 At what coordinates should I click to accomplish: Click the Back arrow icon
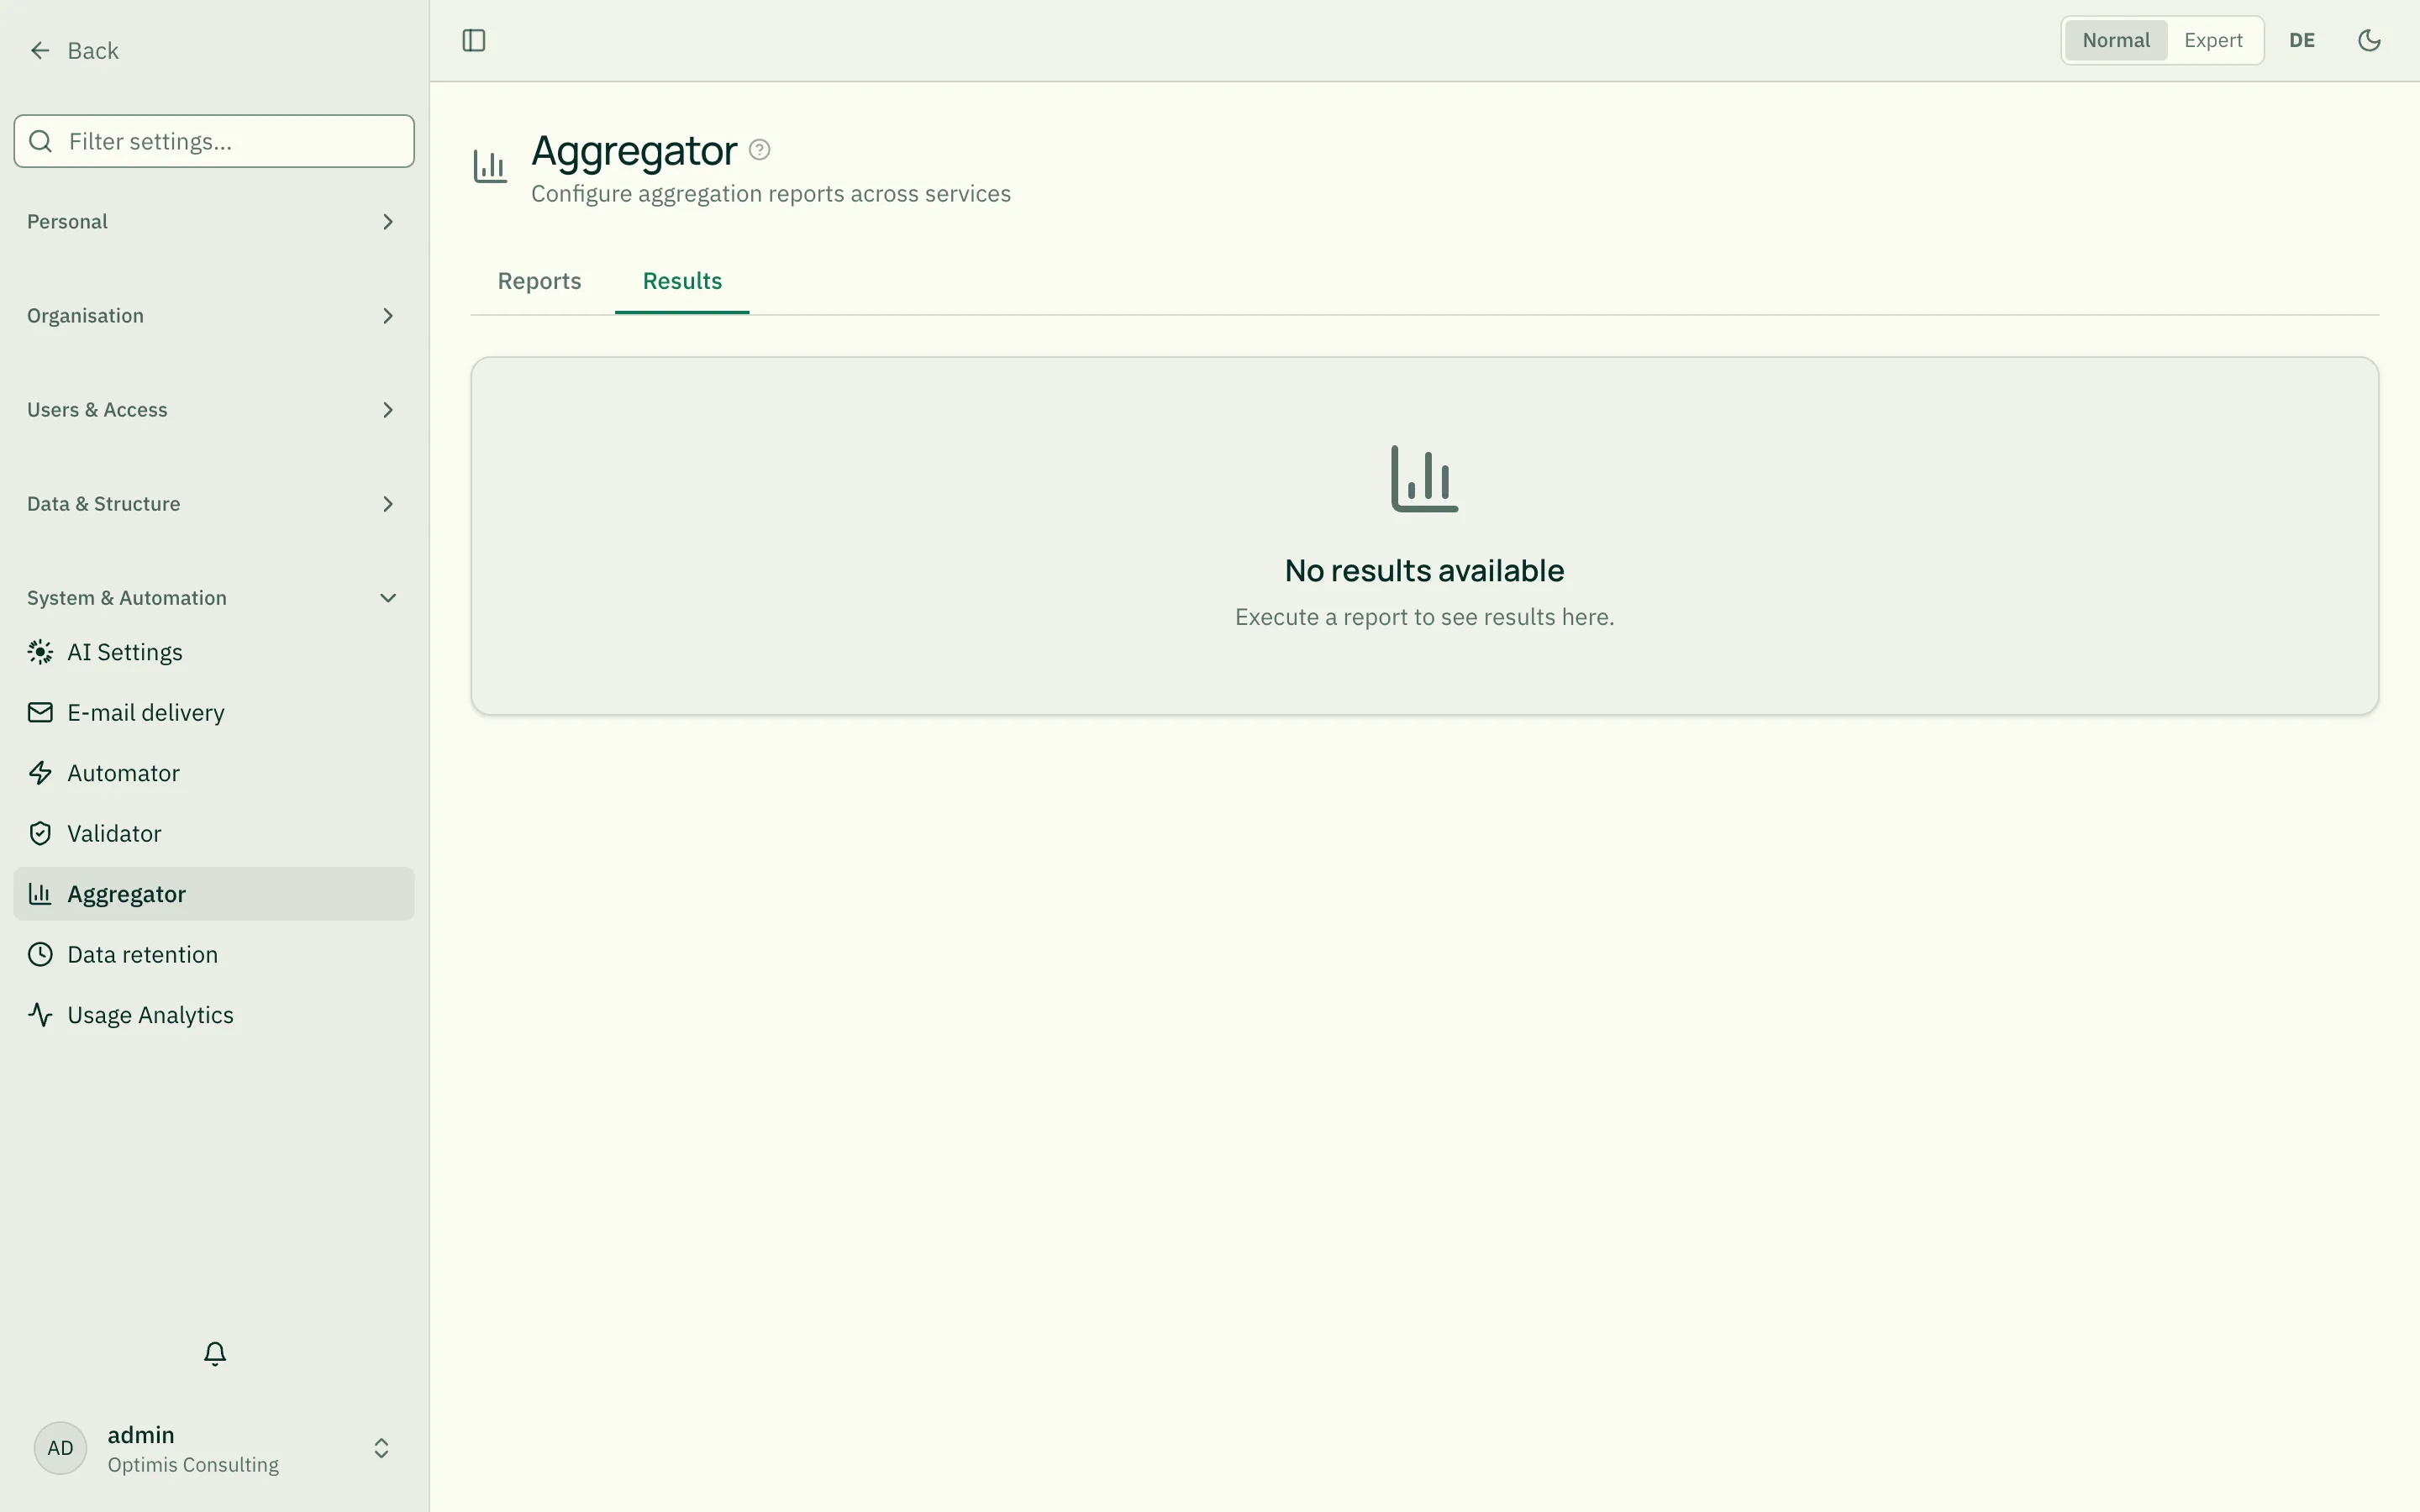pos(40,51)
